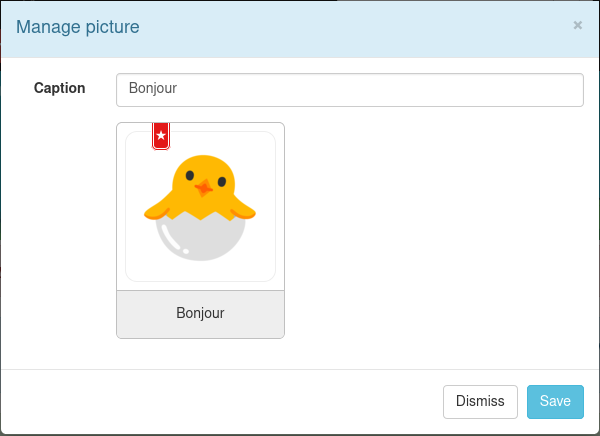Click the chick's orange beak
The image size is (600, 436).
(203, 187)
